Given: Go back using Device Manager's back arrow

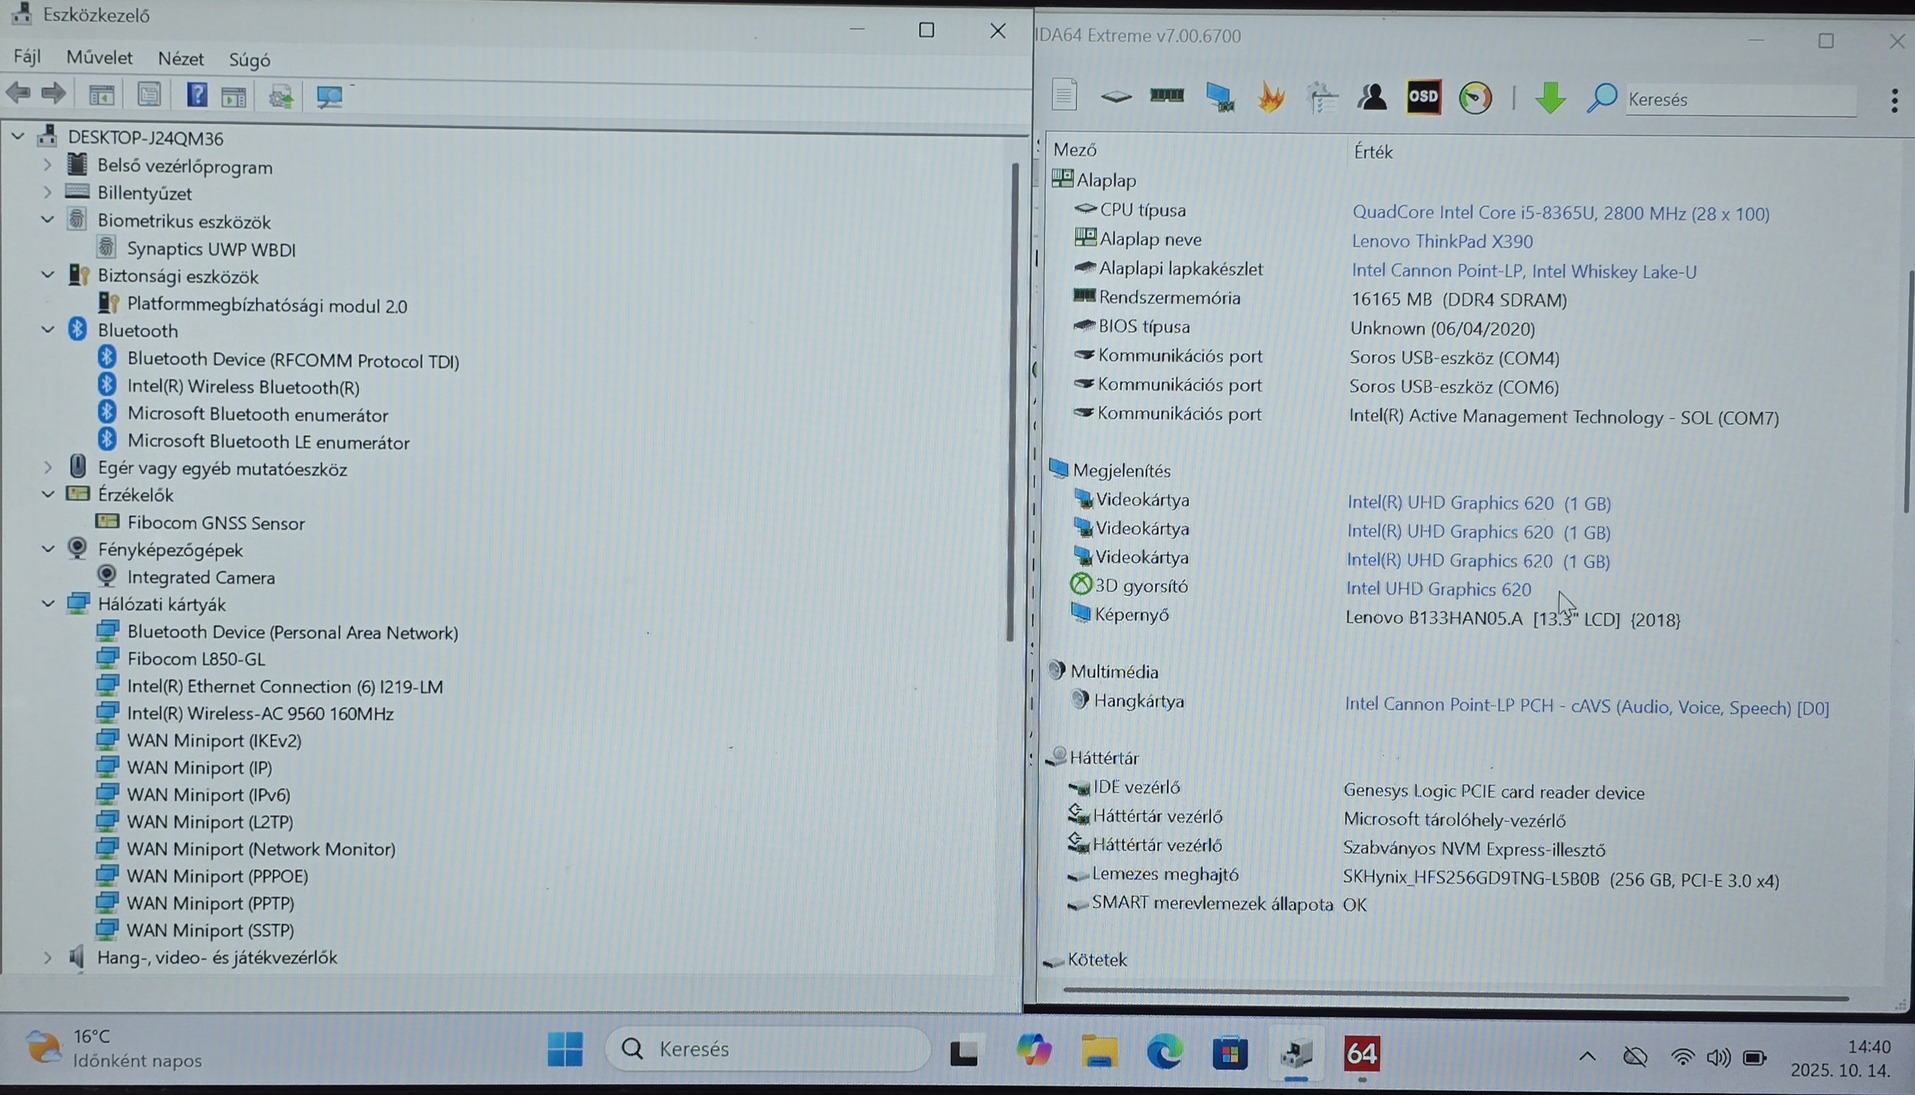Looking at the screenshot, I should tap(18, 94).
